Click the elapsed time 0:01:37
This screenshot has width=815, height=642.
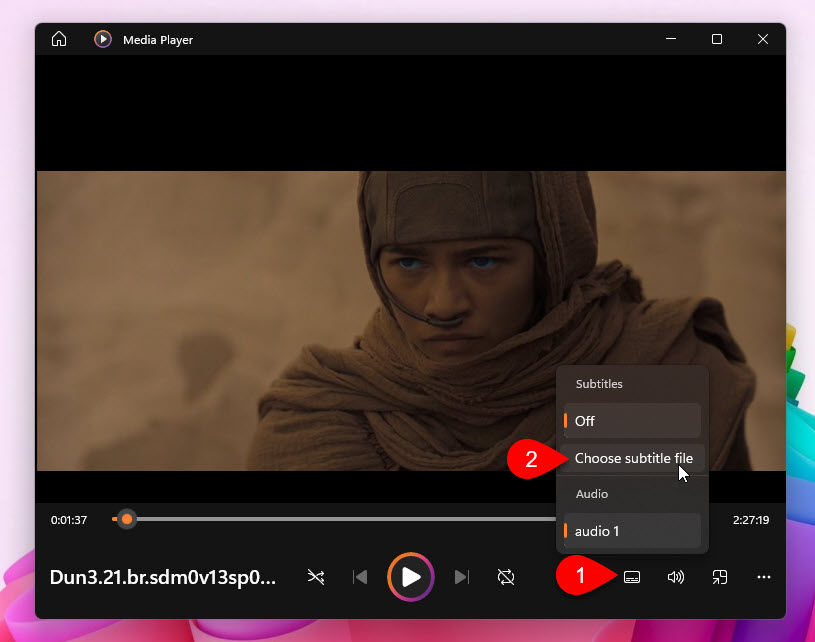coord(69,520)
